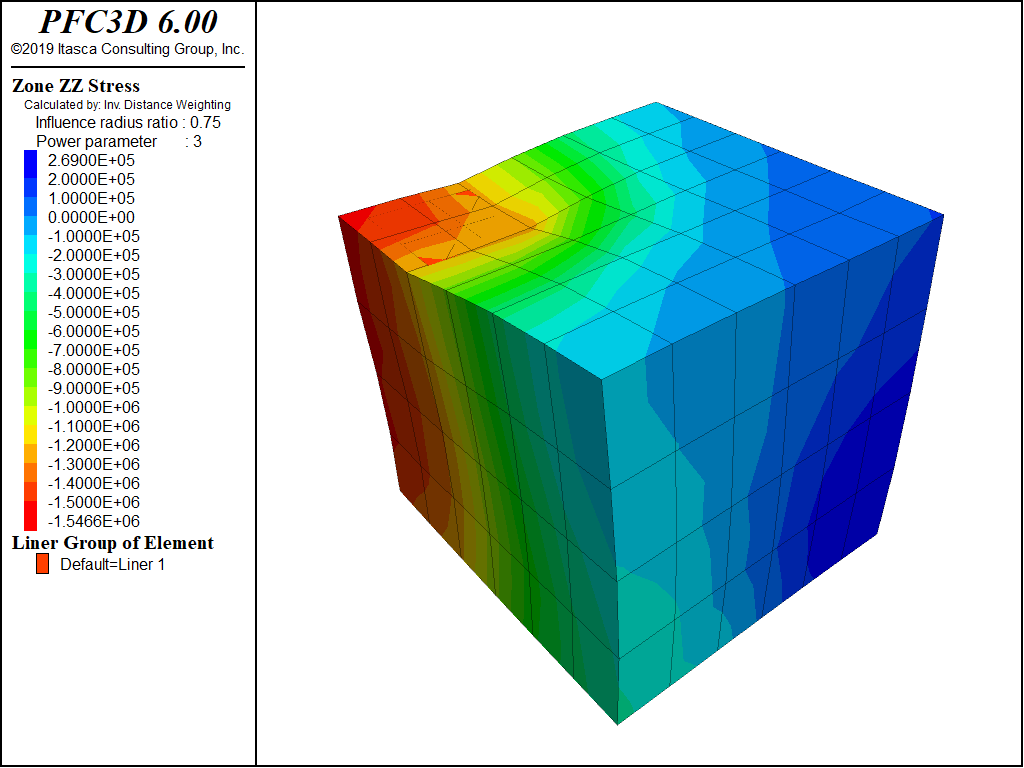
Task: Click the Default=Liner 1 legend label
Action: click(112, 564)
